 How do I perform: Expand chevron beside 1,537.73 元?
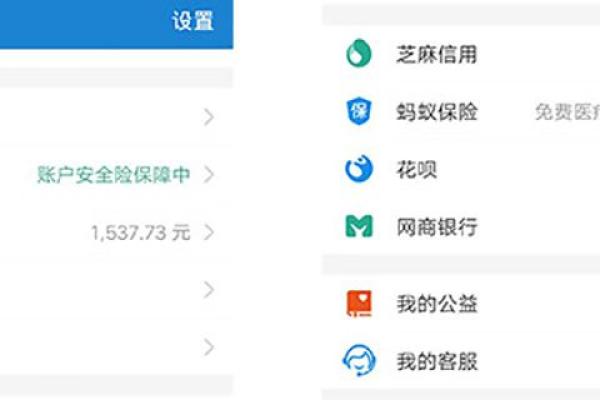209,232
